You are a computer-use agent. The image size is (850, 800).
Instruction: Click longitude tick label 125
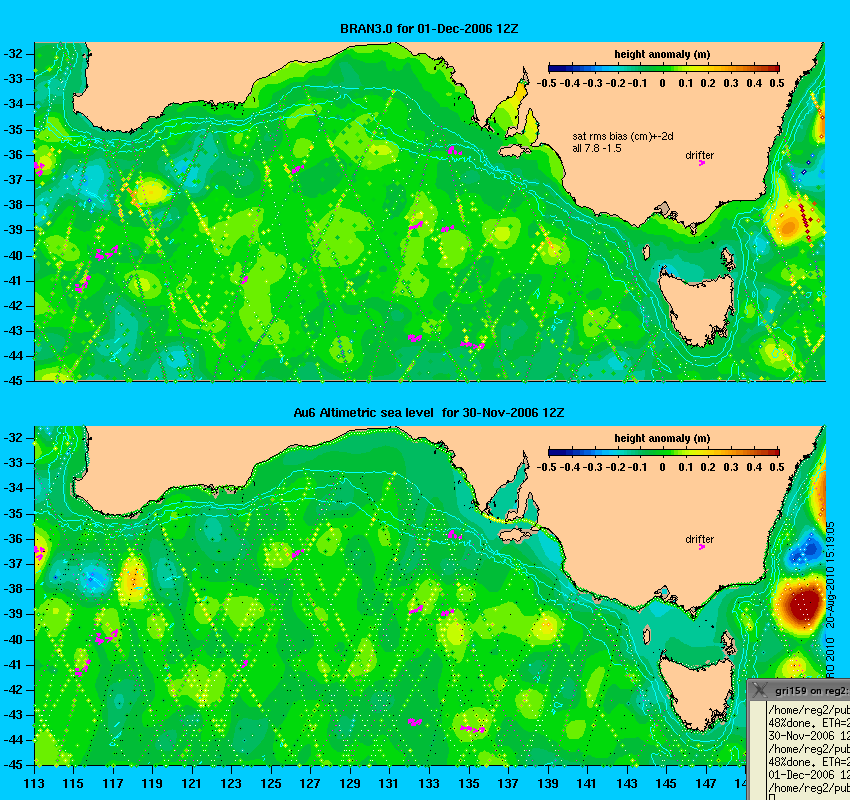click(x=271, y=784)
